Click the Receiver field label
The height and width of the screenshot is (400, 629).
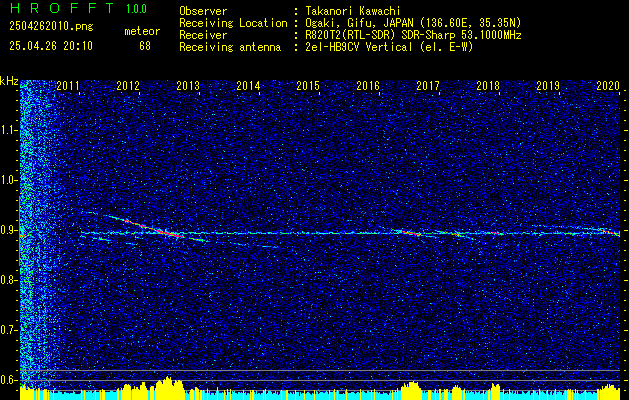click(x=203, y=35)
